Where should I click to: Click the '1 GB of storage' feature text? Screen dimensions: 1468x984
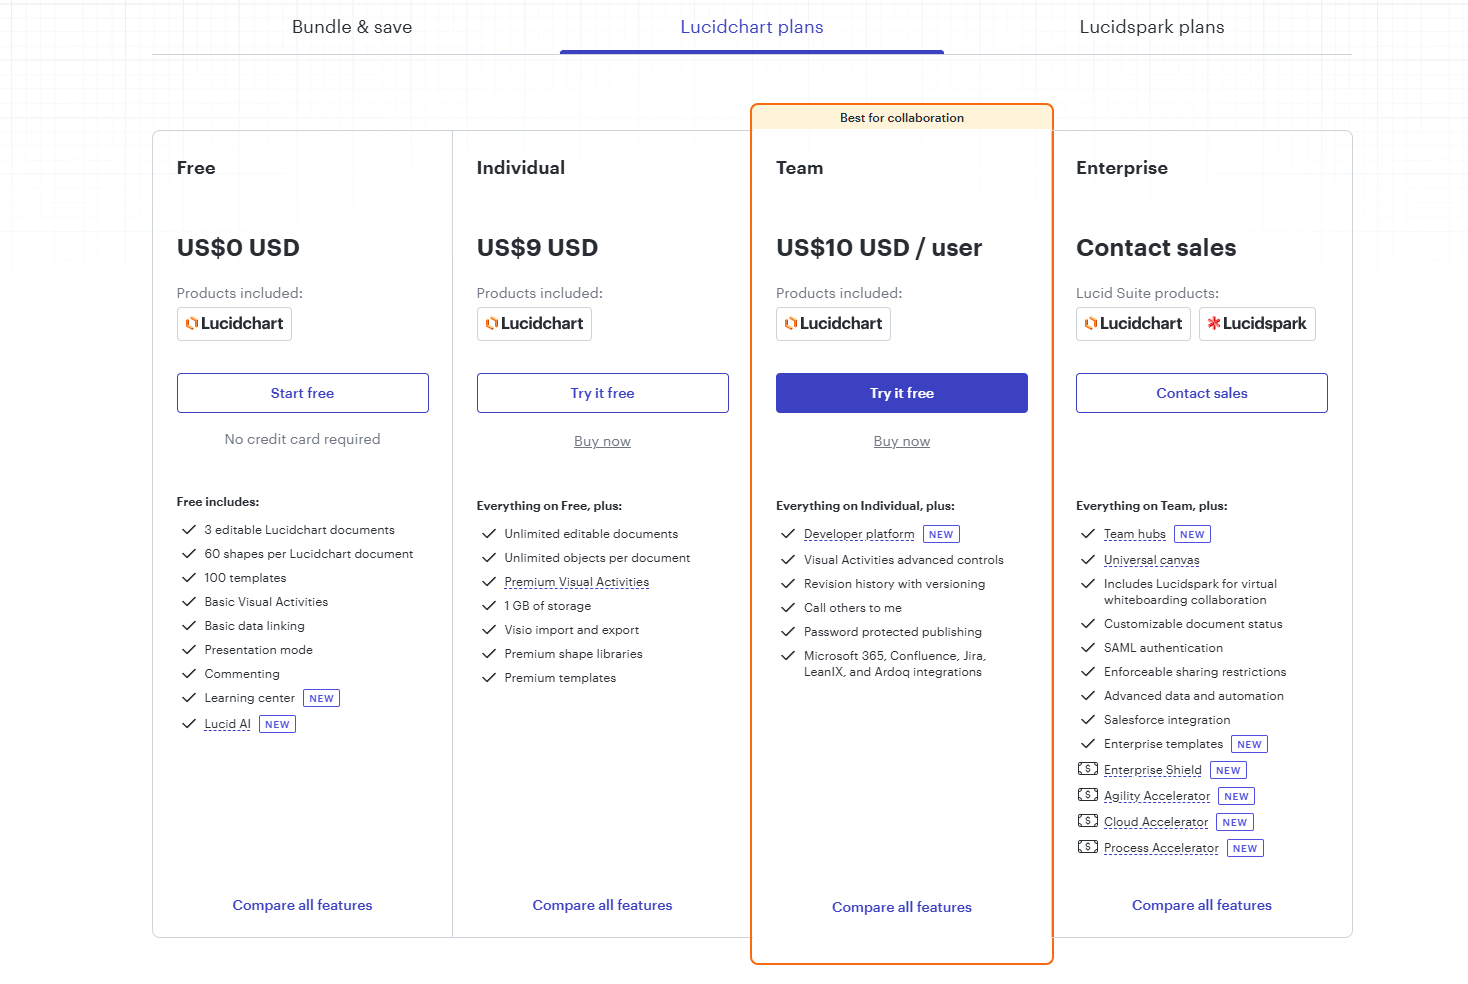(x=548, y=606)
